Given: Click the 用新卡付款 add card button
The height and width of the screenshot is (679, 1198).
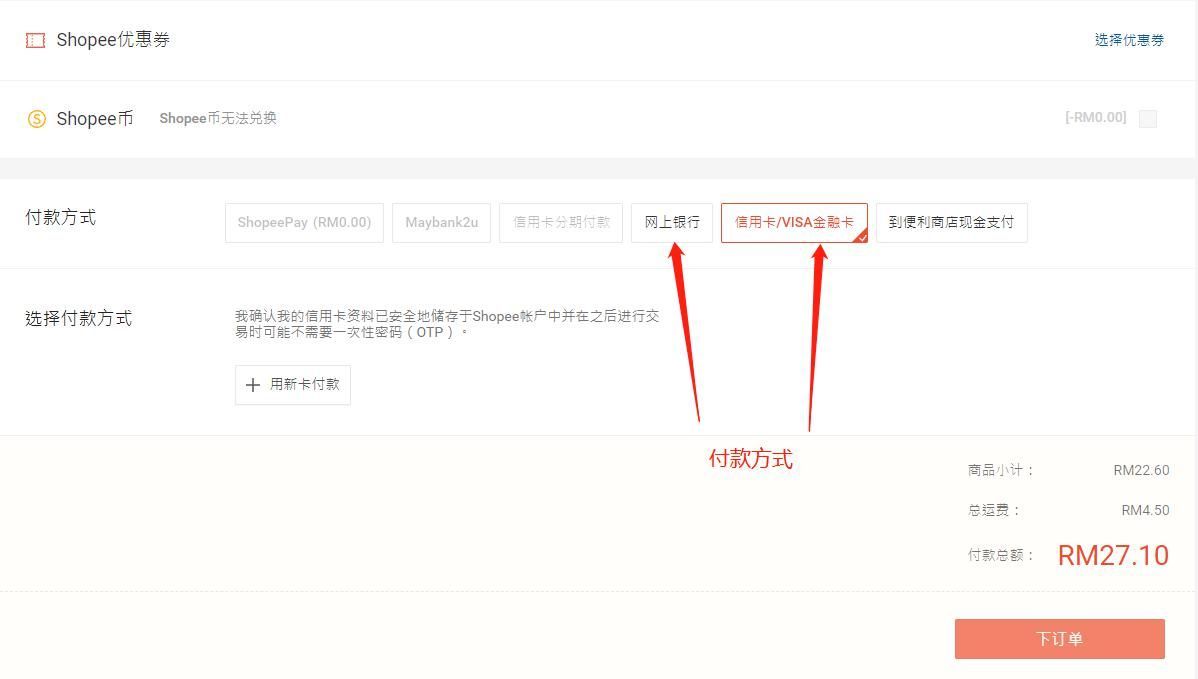Looking at the screenshot, I should 293,385.
